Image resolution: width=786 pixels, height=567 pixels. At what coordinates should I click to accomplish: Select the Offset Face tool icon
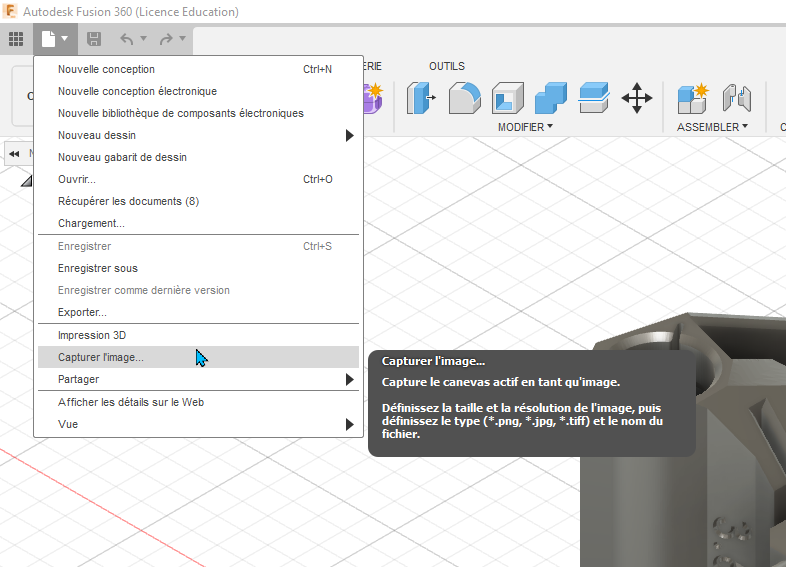(594, 98)
